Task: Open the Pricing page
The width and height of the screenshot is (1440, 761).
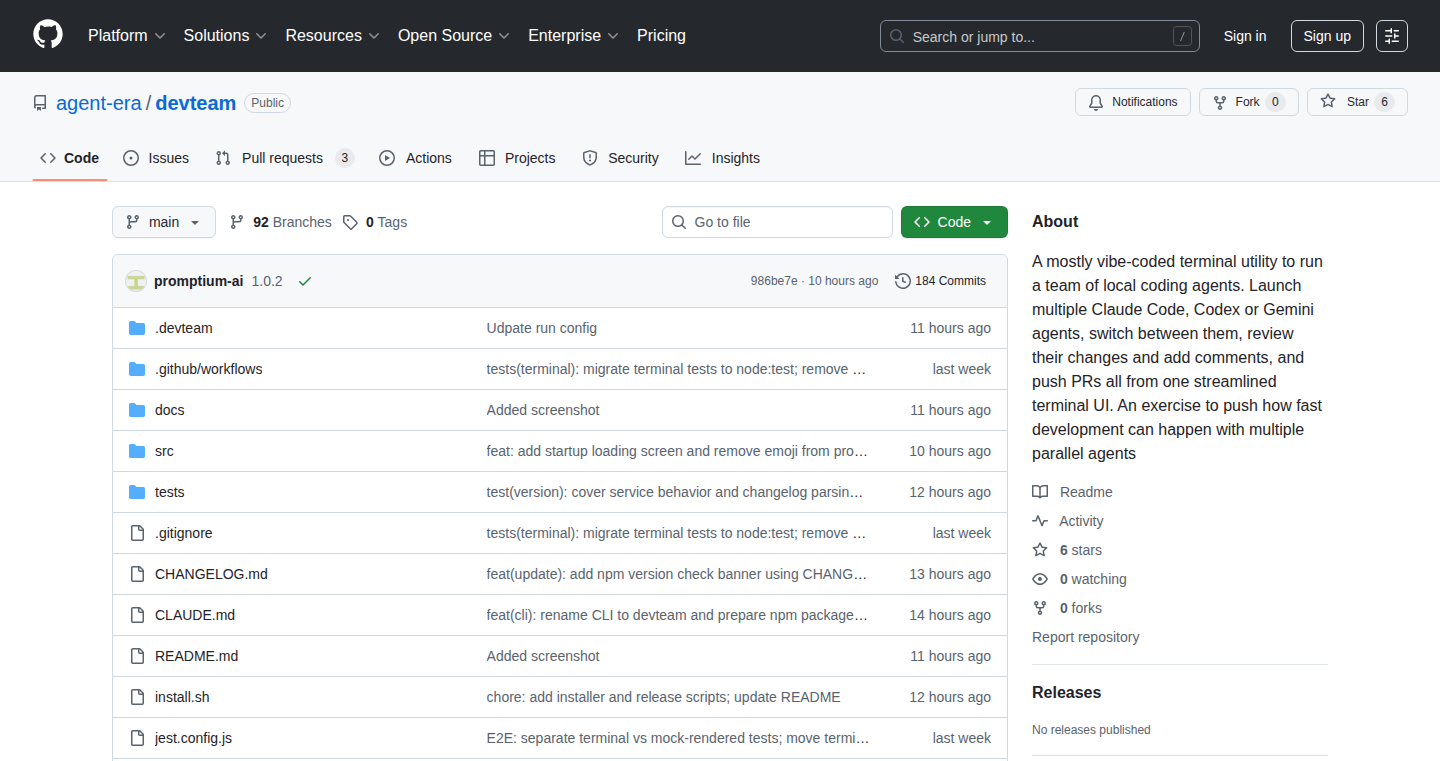Action: click(661, 35)
